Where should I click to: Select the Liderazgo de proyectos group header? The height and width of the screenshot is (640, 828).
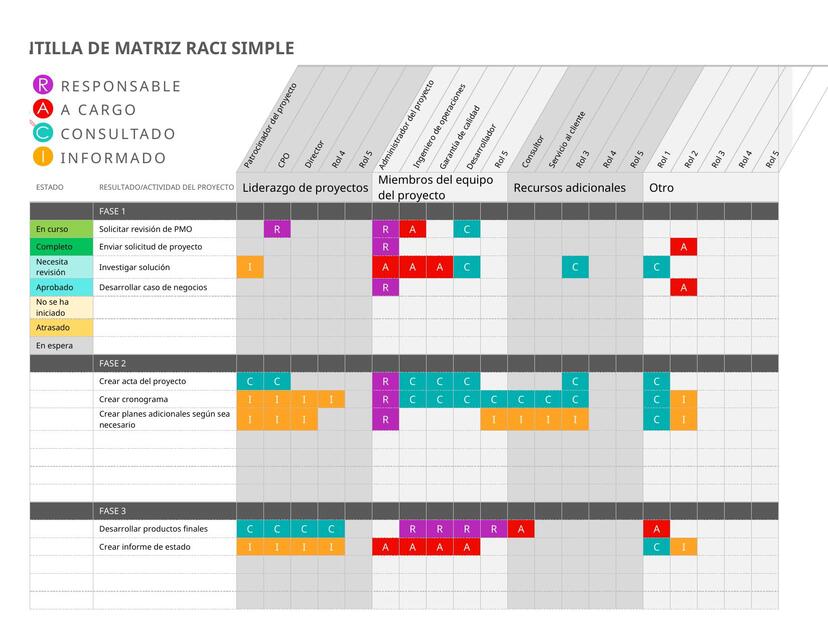[303, 187]
